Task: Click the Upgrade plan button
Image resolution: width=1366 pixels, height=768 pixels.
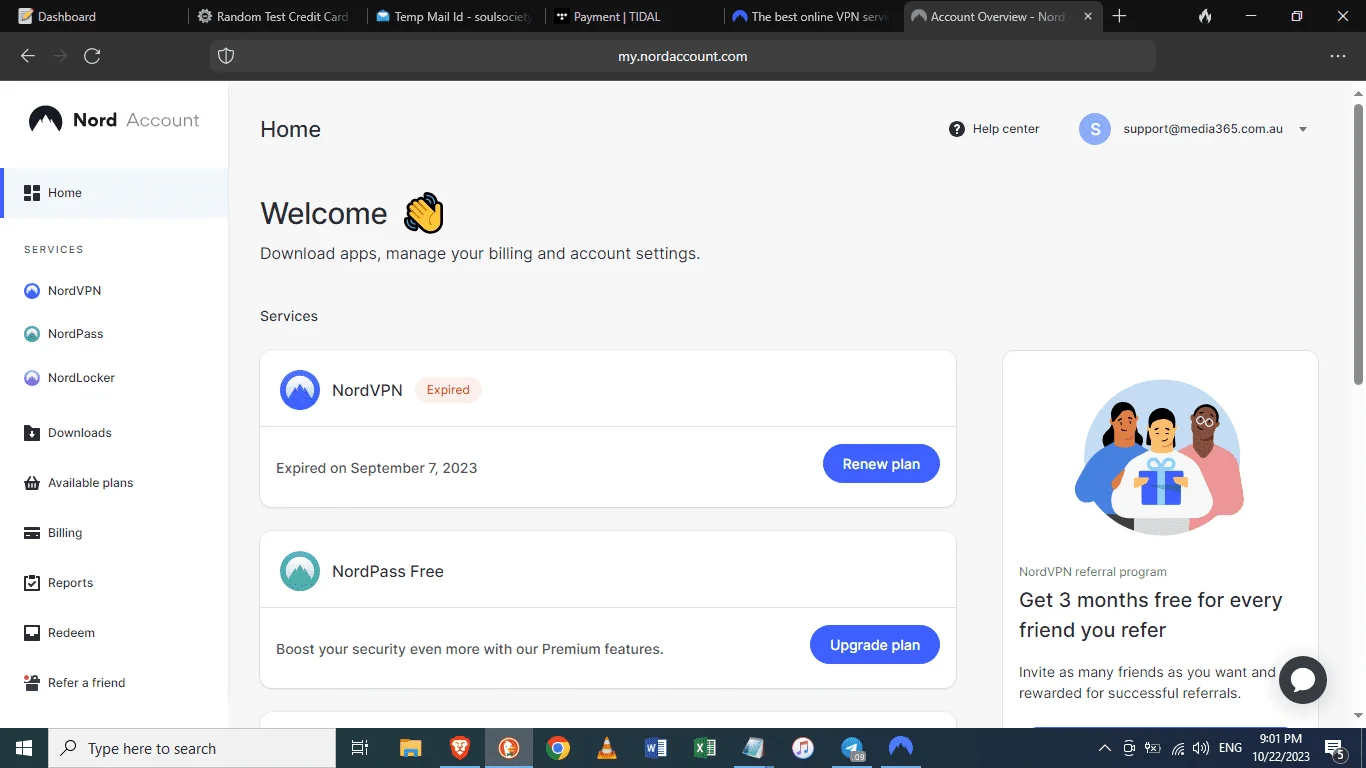Action: click(875, 645)
